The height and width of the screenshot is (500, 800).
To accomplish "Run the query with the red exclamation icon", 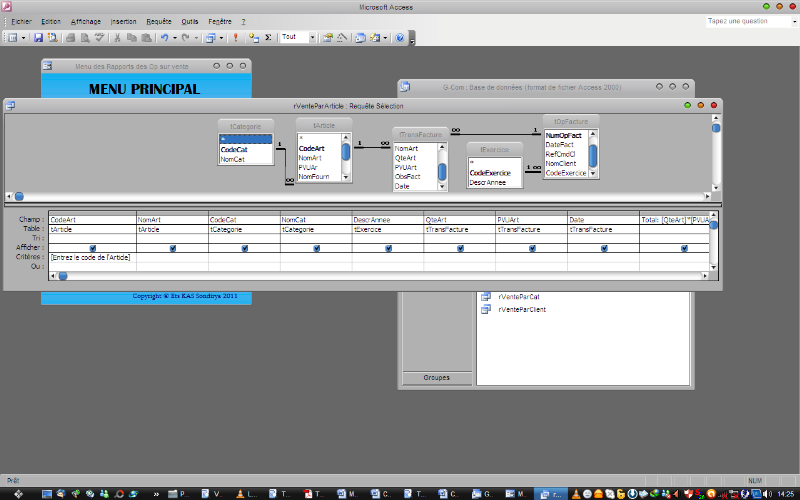I will (x=236, y=38).
